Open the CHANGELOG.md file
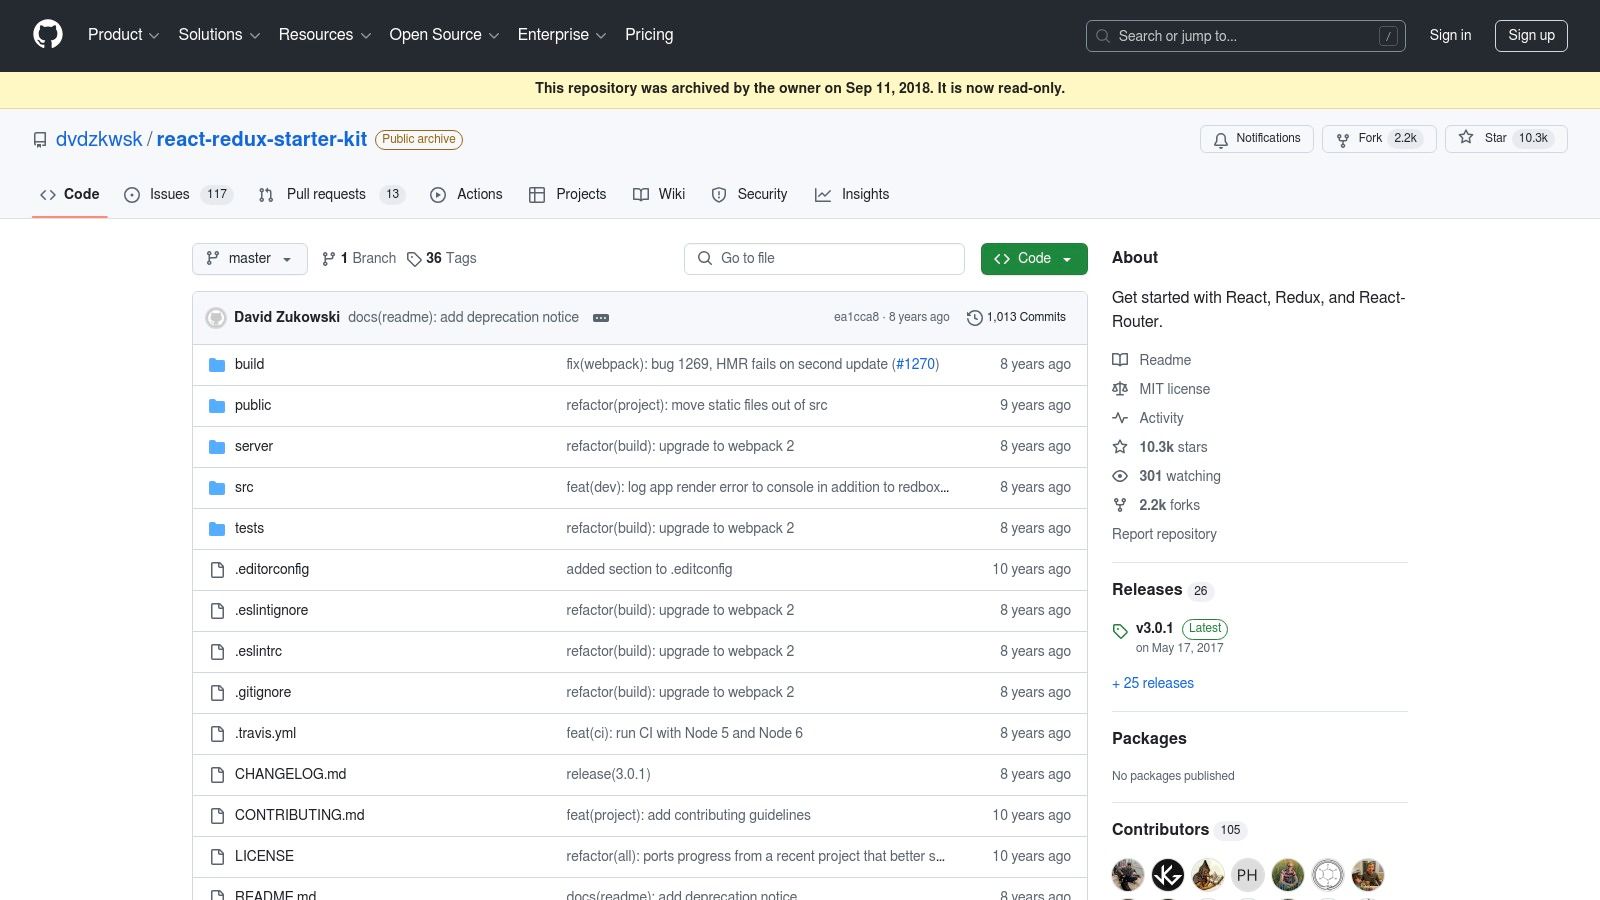The height and width of the screenshot is (900, 1600). (x=290, y=774)
